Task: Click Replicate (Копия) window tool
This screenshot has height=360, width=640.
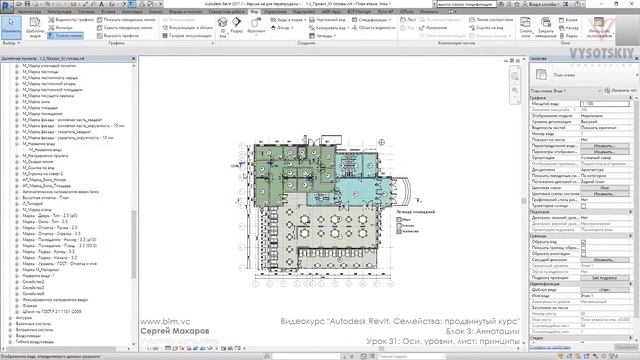Action: tap(568, 20)
